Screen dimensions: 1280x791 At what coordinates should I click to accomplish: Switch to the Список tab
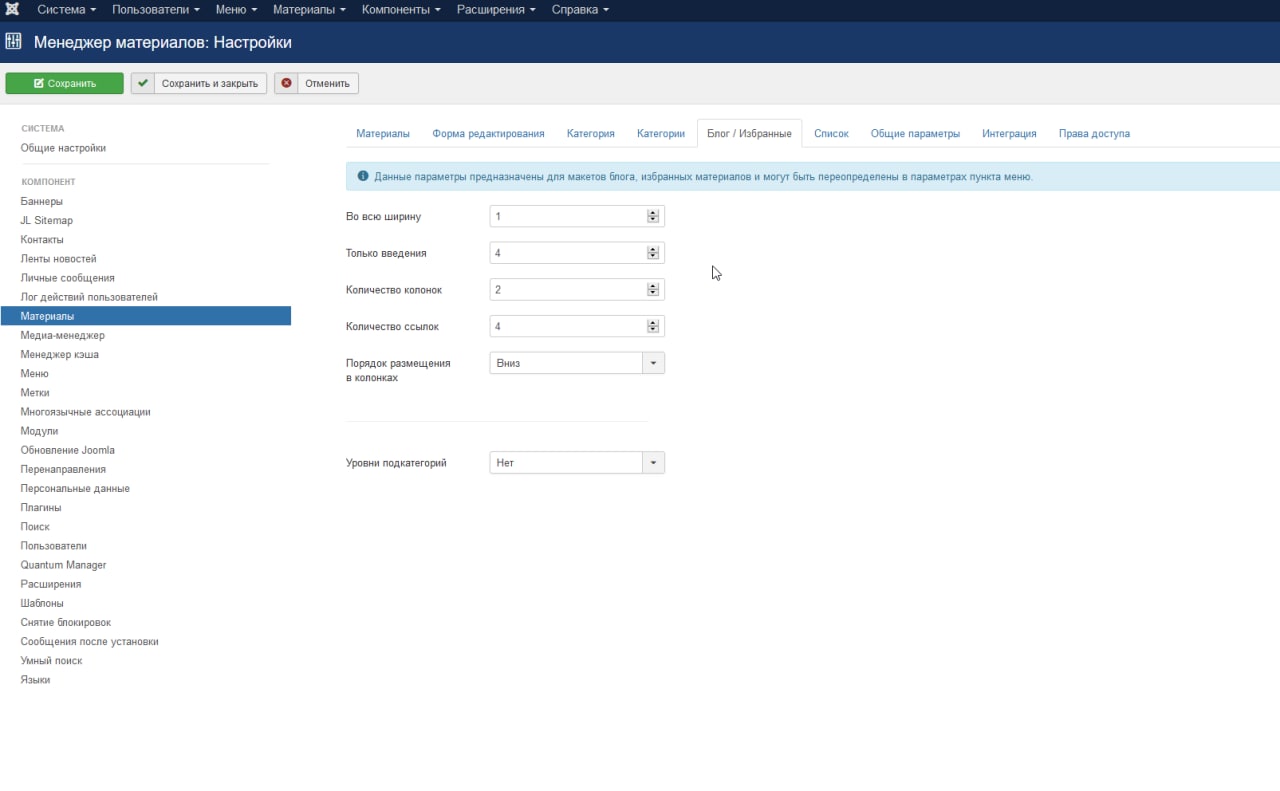click(831, 133)
